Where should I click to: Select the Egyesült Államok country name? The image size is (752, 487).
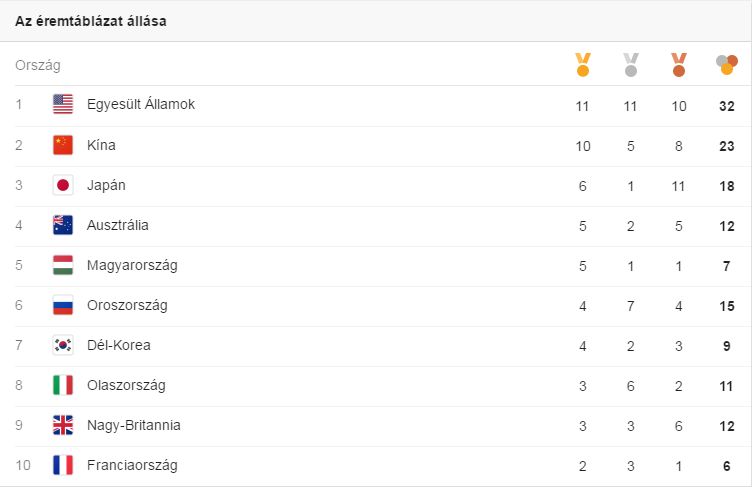point(141,104)
